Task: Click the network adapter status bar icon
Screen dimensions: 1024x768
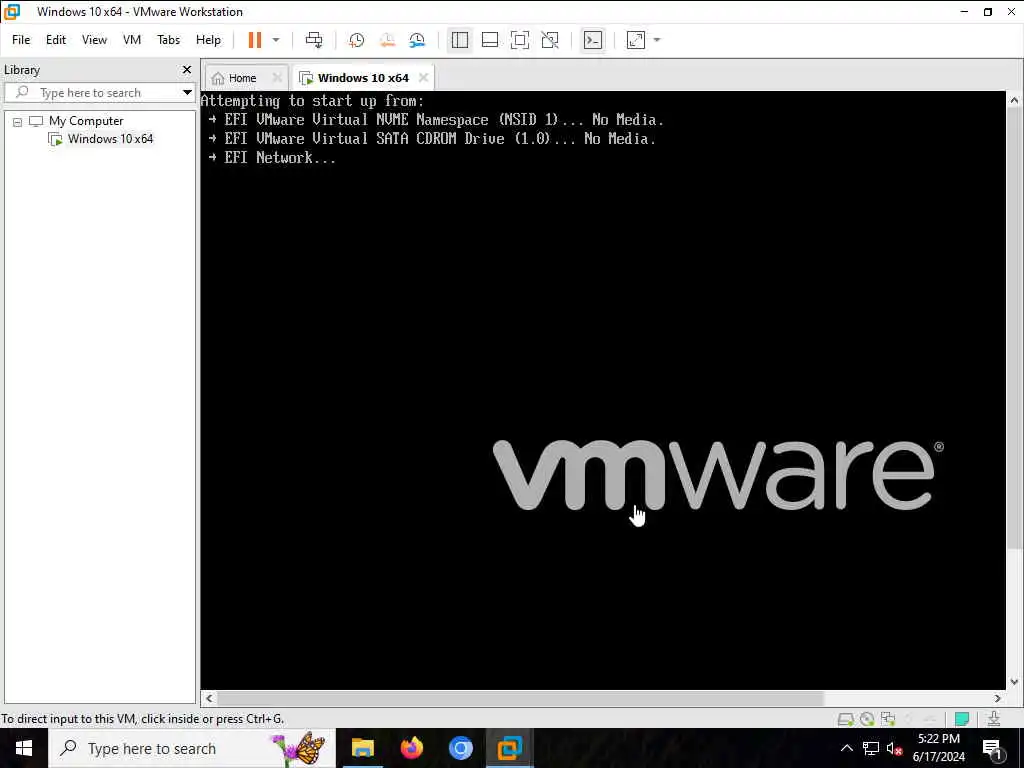Action: point(888,719)
